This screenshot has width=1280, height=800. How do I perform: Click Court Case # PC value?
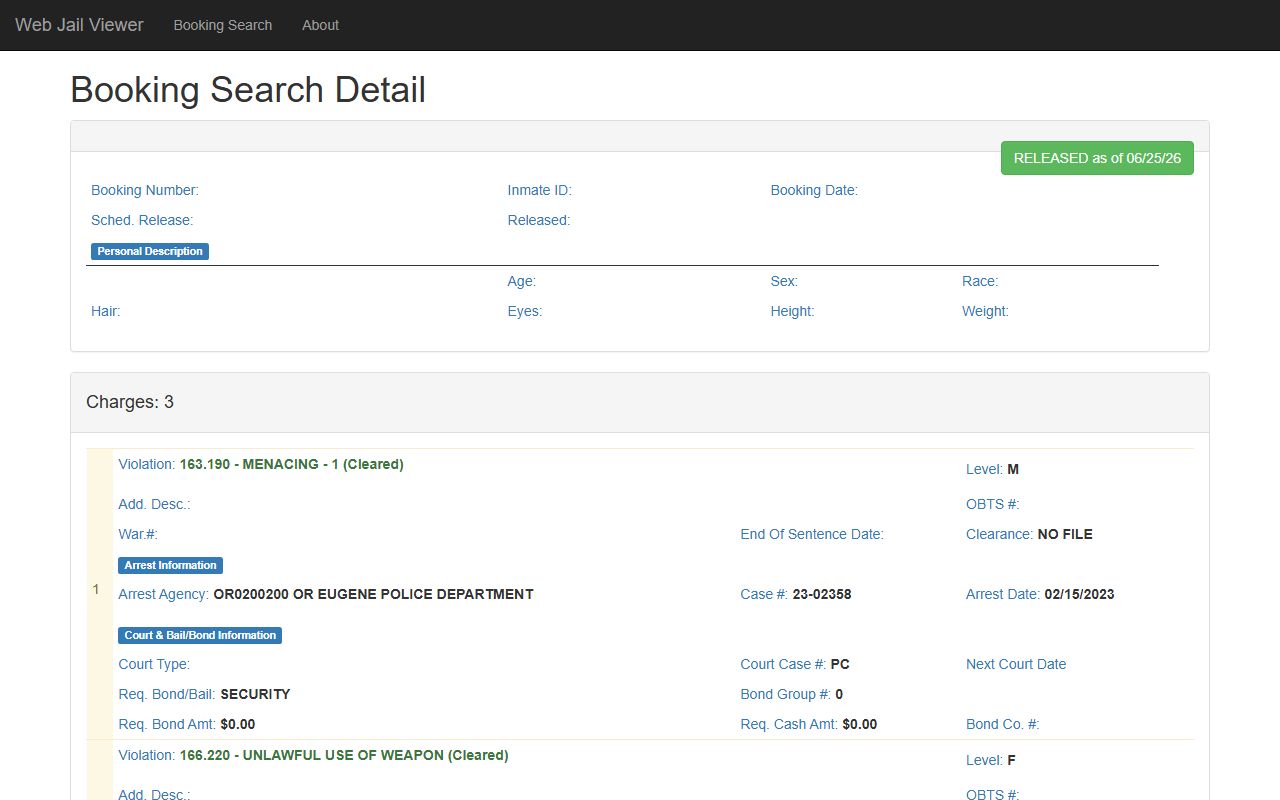coord(840,664)
